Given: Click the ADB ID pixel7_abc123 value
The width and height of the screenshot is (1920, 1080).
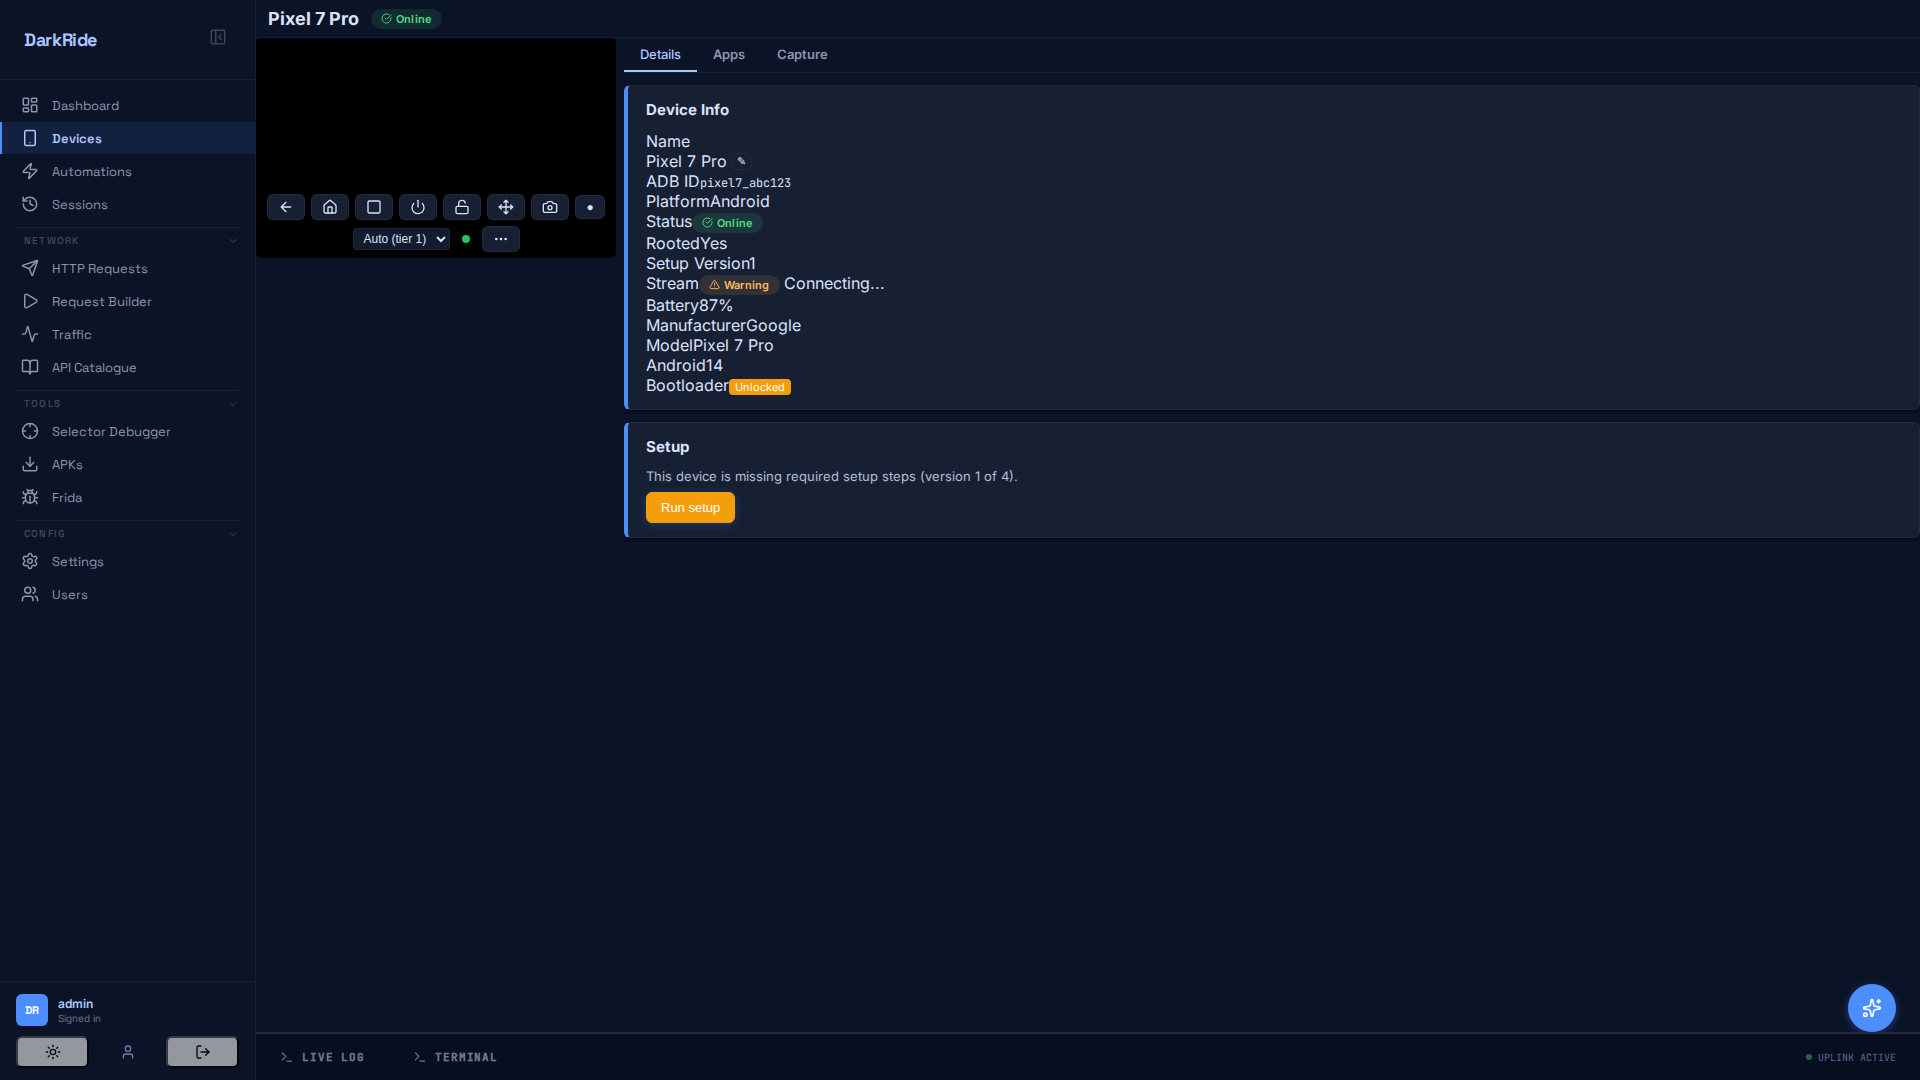Looking at the screenshot, I should click(x=745, y=183).
